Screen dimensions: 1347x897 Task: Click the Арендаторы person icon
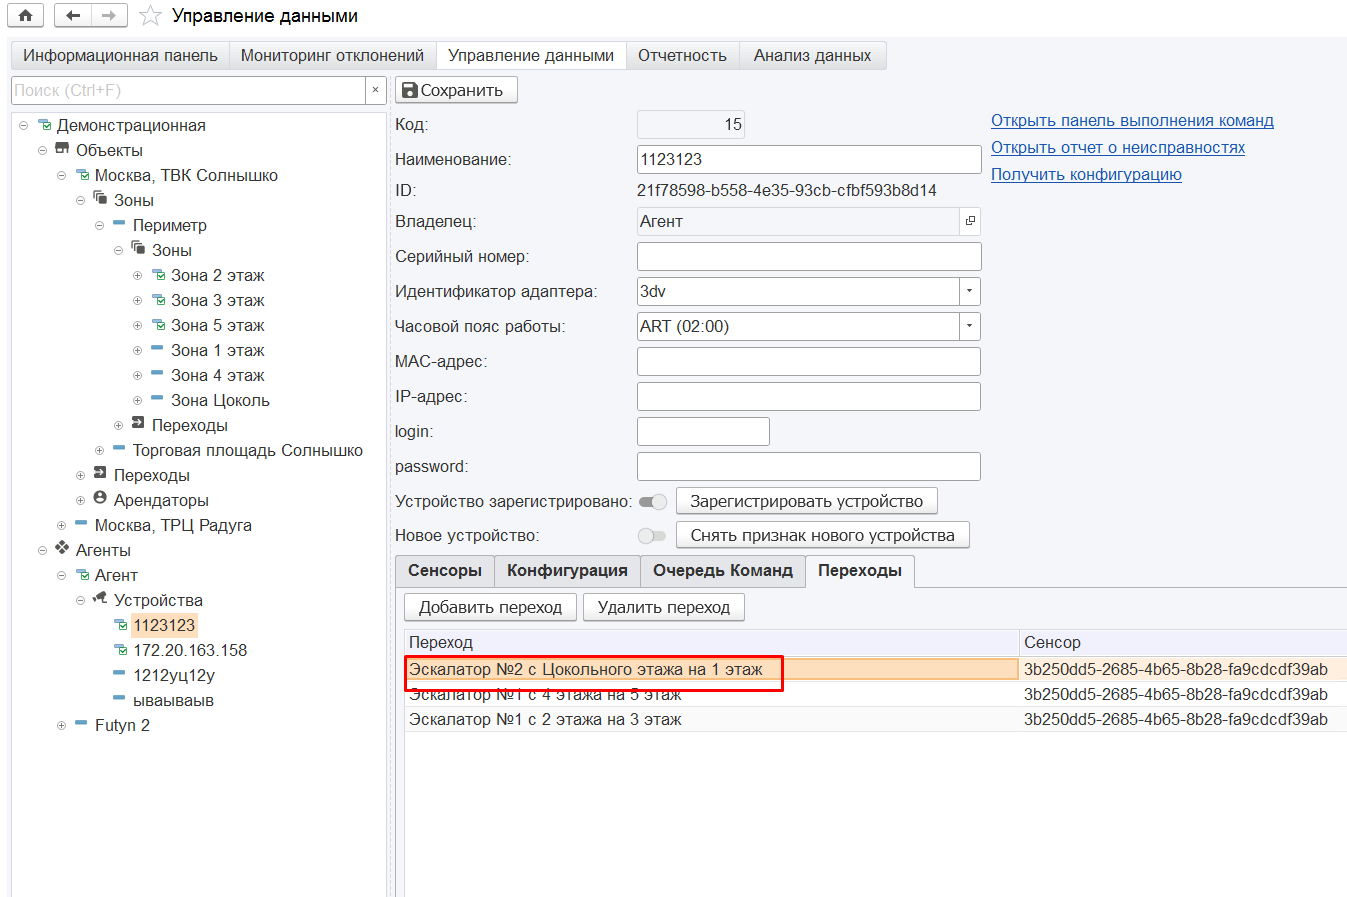[100, 498]
